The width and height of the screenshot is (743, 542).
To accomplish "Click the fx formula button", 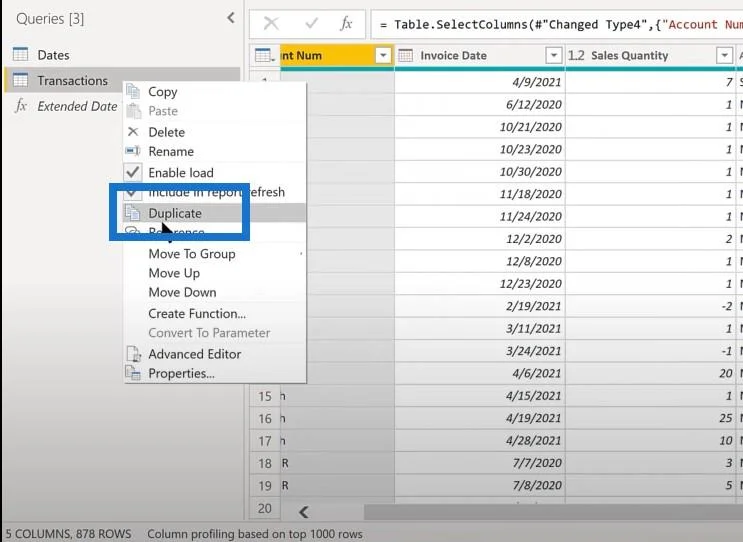I will click(346, 23).
